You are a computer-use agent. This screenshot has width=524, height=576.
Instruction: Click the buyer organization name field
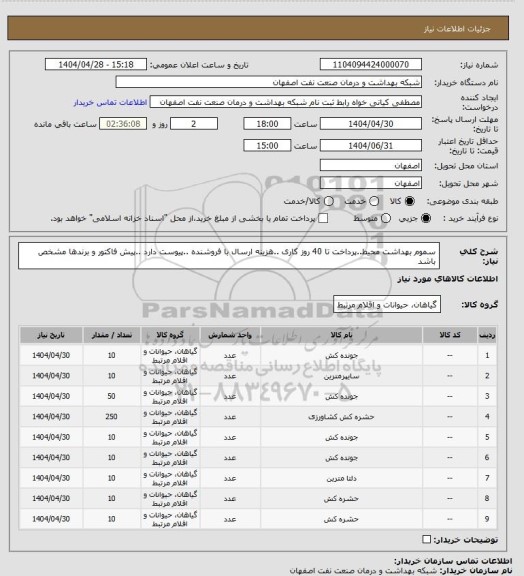pos(269,82)
